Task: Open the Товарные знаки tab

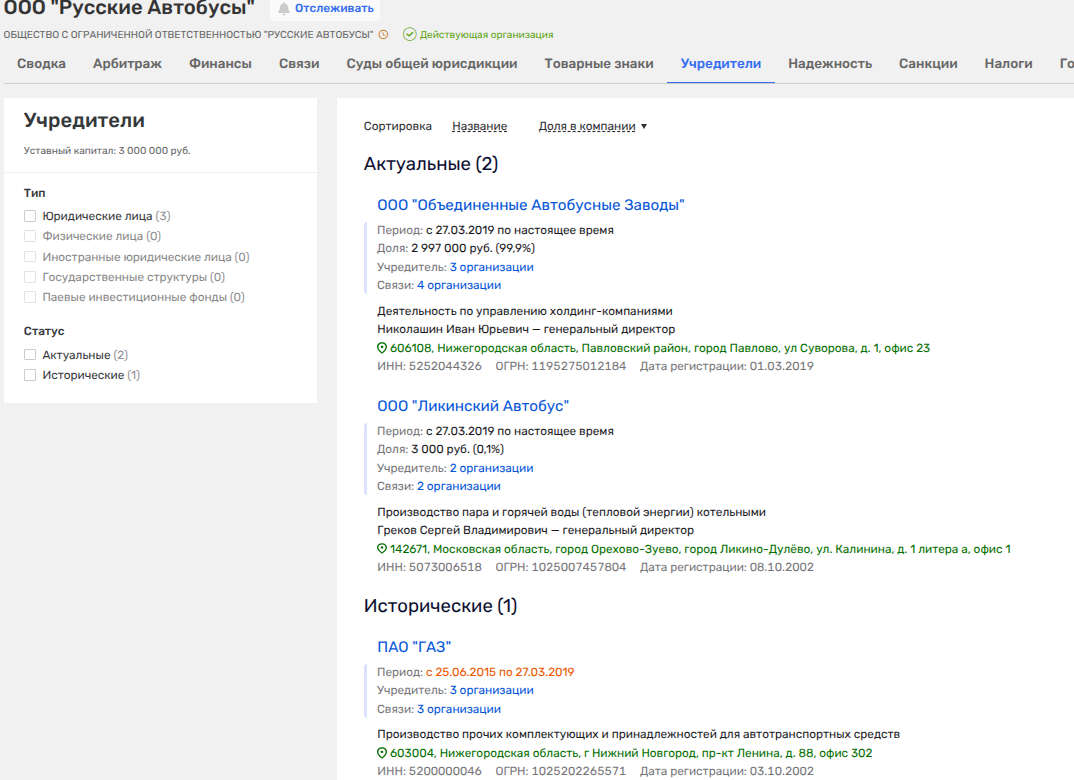Action: tap(598, 64)
